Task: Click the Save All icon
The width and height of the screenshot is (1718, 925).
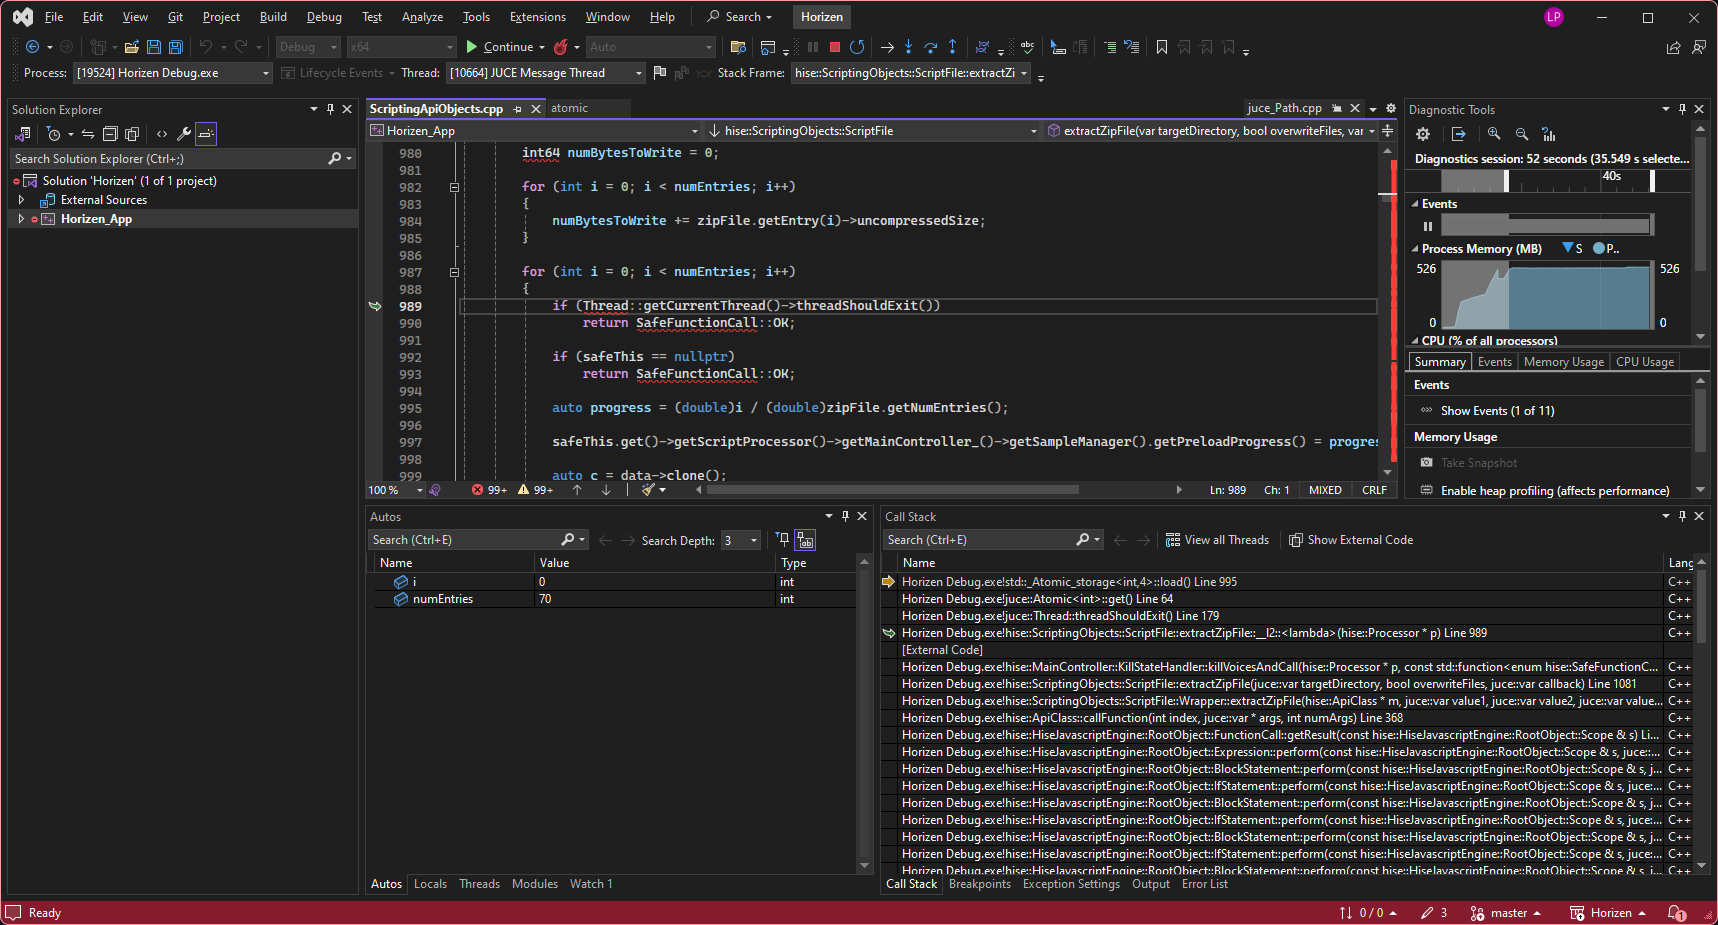Action: click(176, 47)
